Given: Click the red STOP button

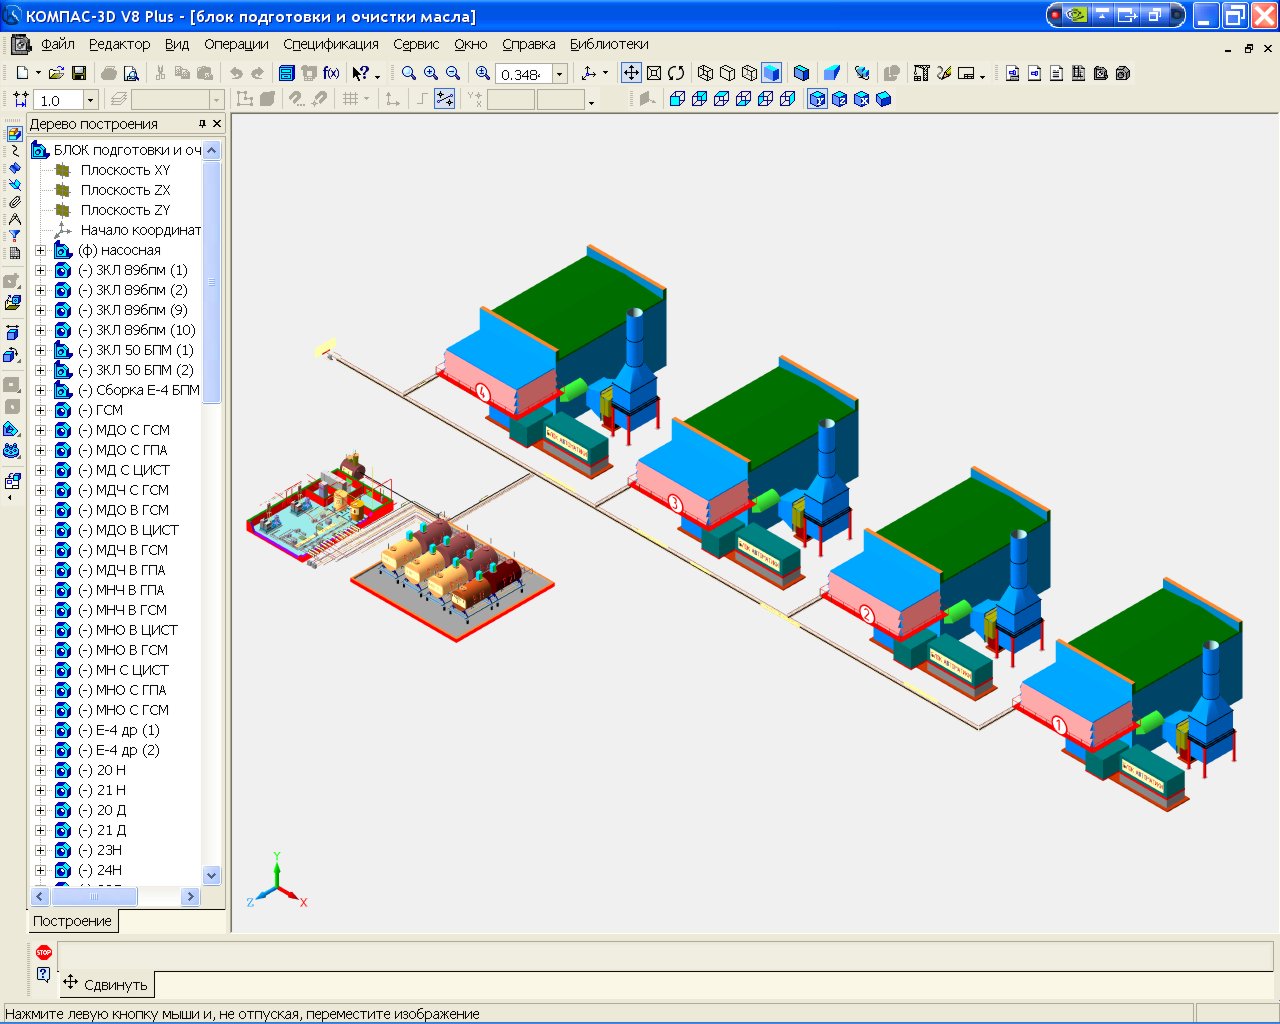Looking at the screenshot, I should [x=43, y=952].
